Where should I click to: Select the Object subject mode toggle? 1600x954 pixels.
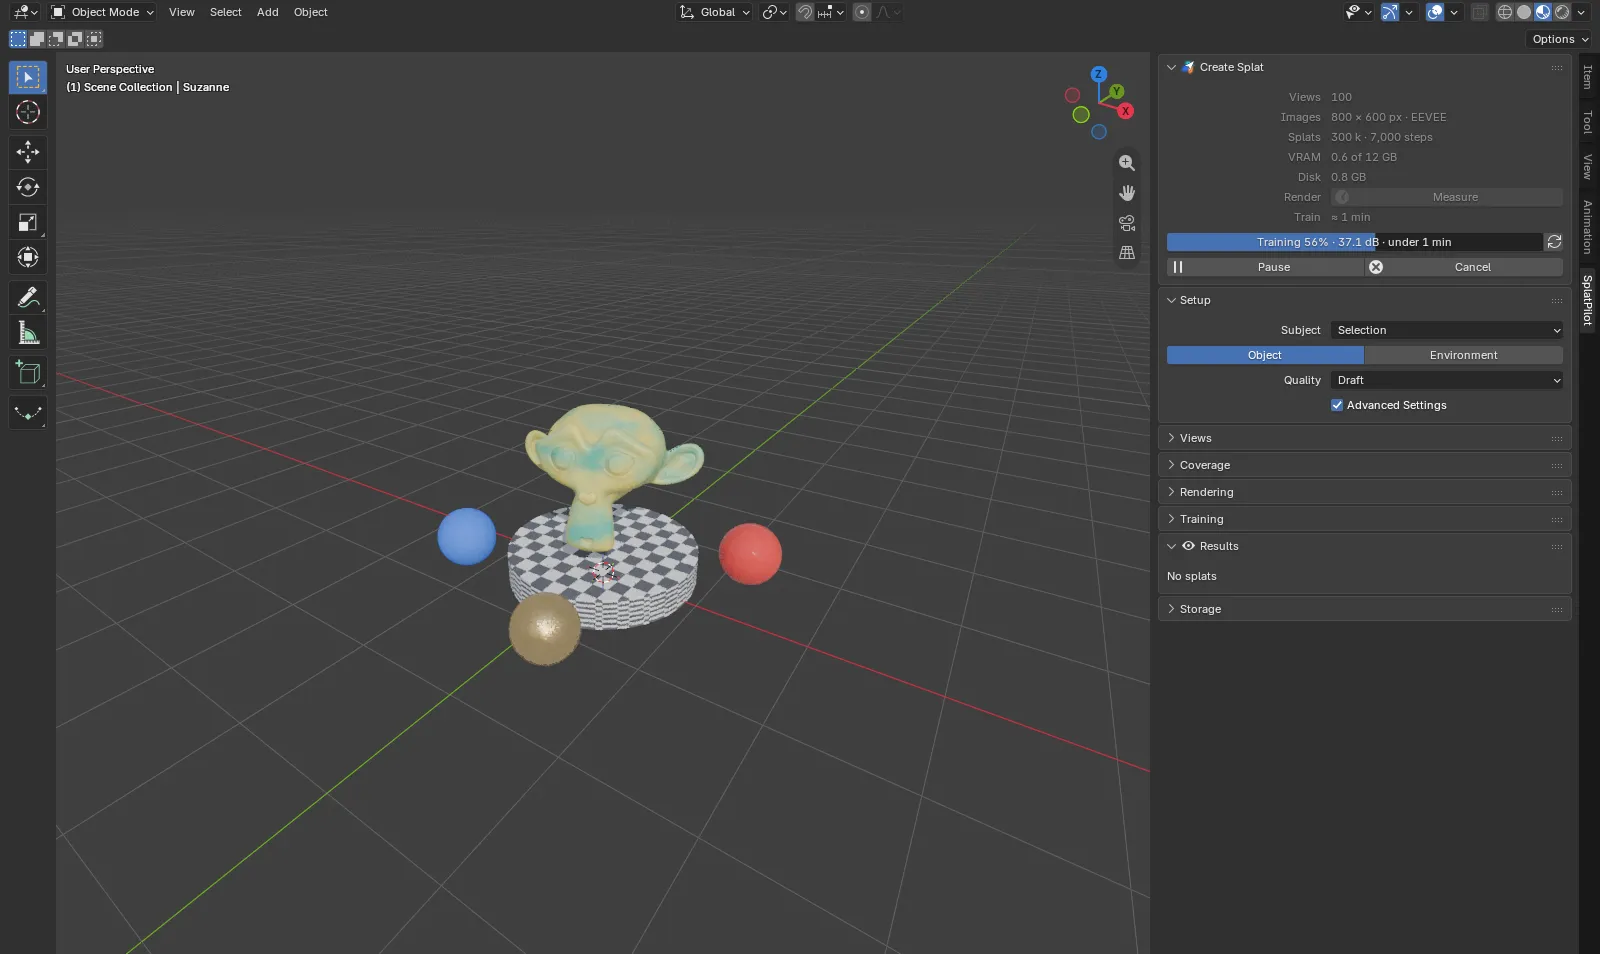click(x=1265, y=355)
